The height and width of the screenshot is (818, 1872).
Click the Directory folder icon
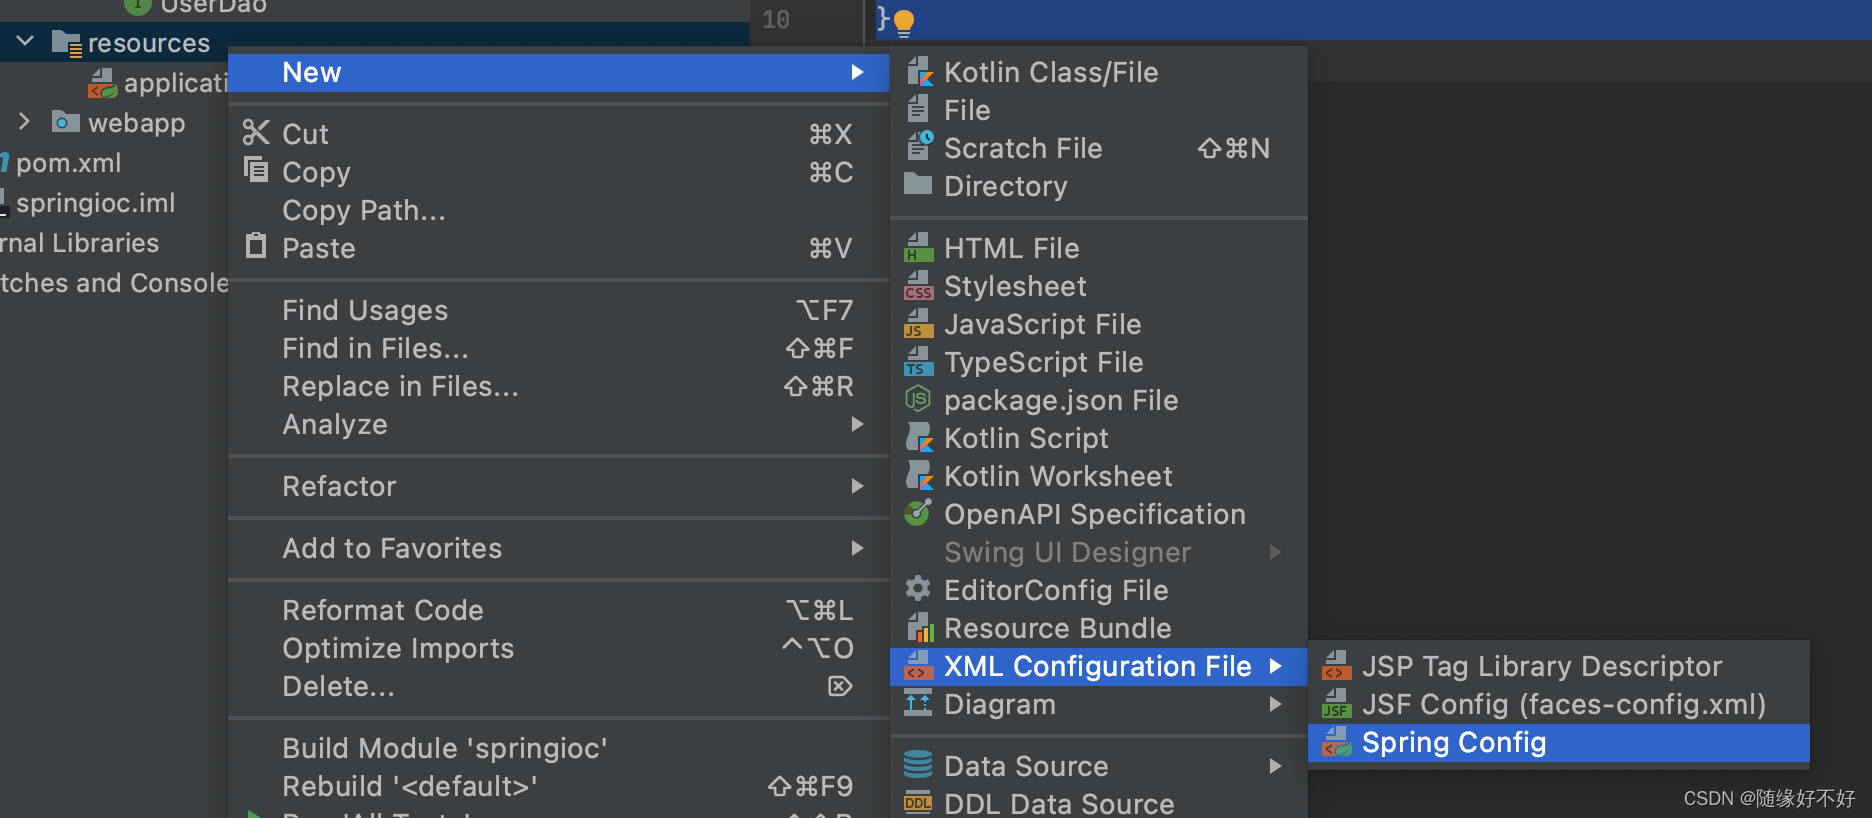coord(918,185)
